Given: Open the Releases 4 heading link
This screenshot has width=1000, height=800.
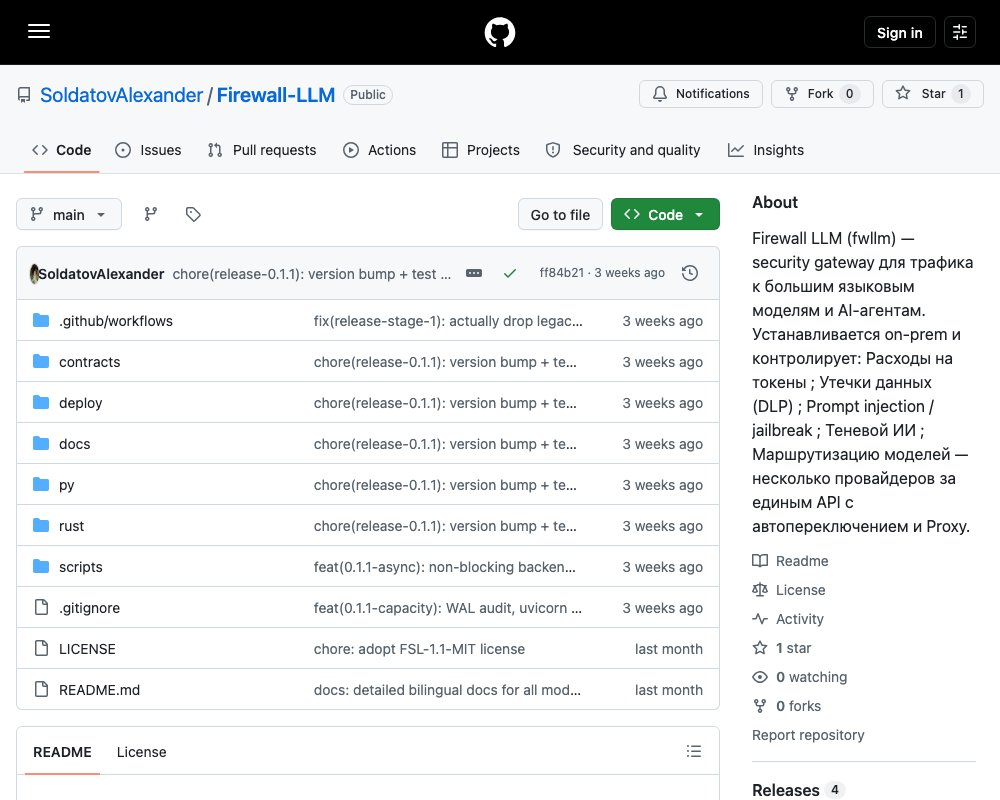Looking at the screenshot, I should (798, 790).
